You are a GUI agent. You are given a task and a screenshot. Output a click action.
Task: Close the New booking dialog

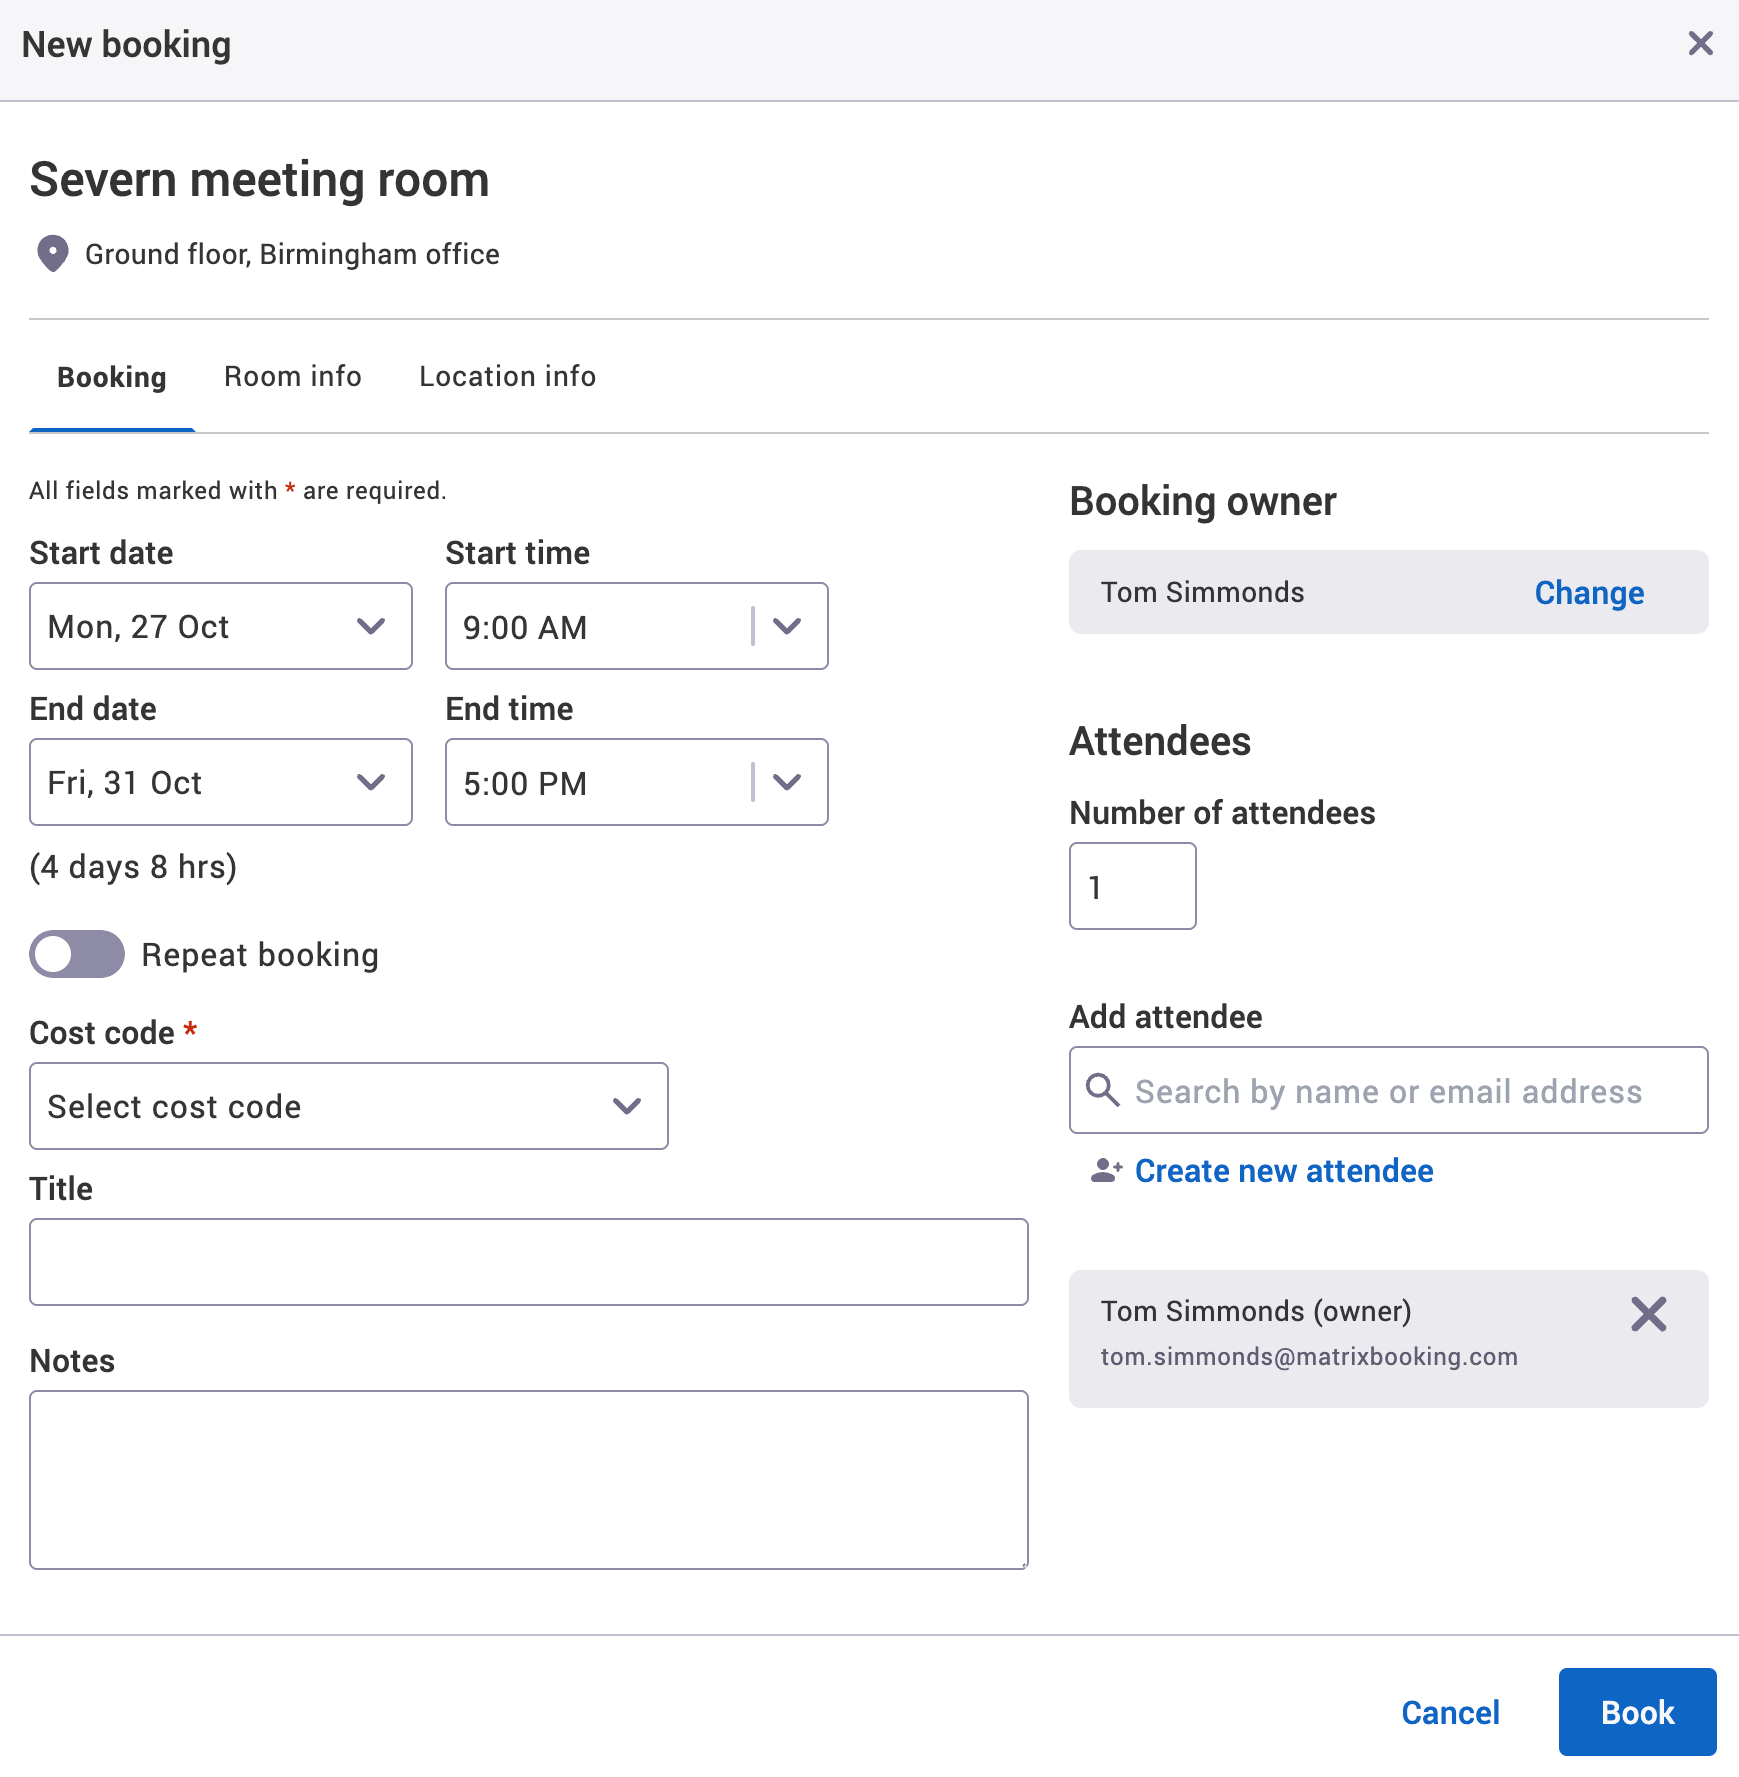[x=1700, y=43]
